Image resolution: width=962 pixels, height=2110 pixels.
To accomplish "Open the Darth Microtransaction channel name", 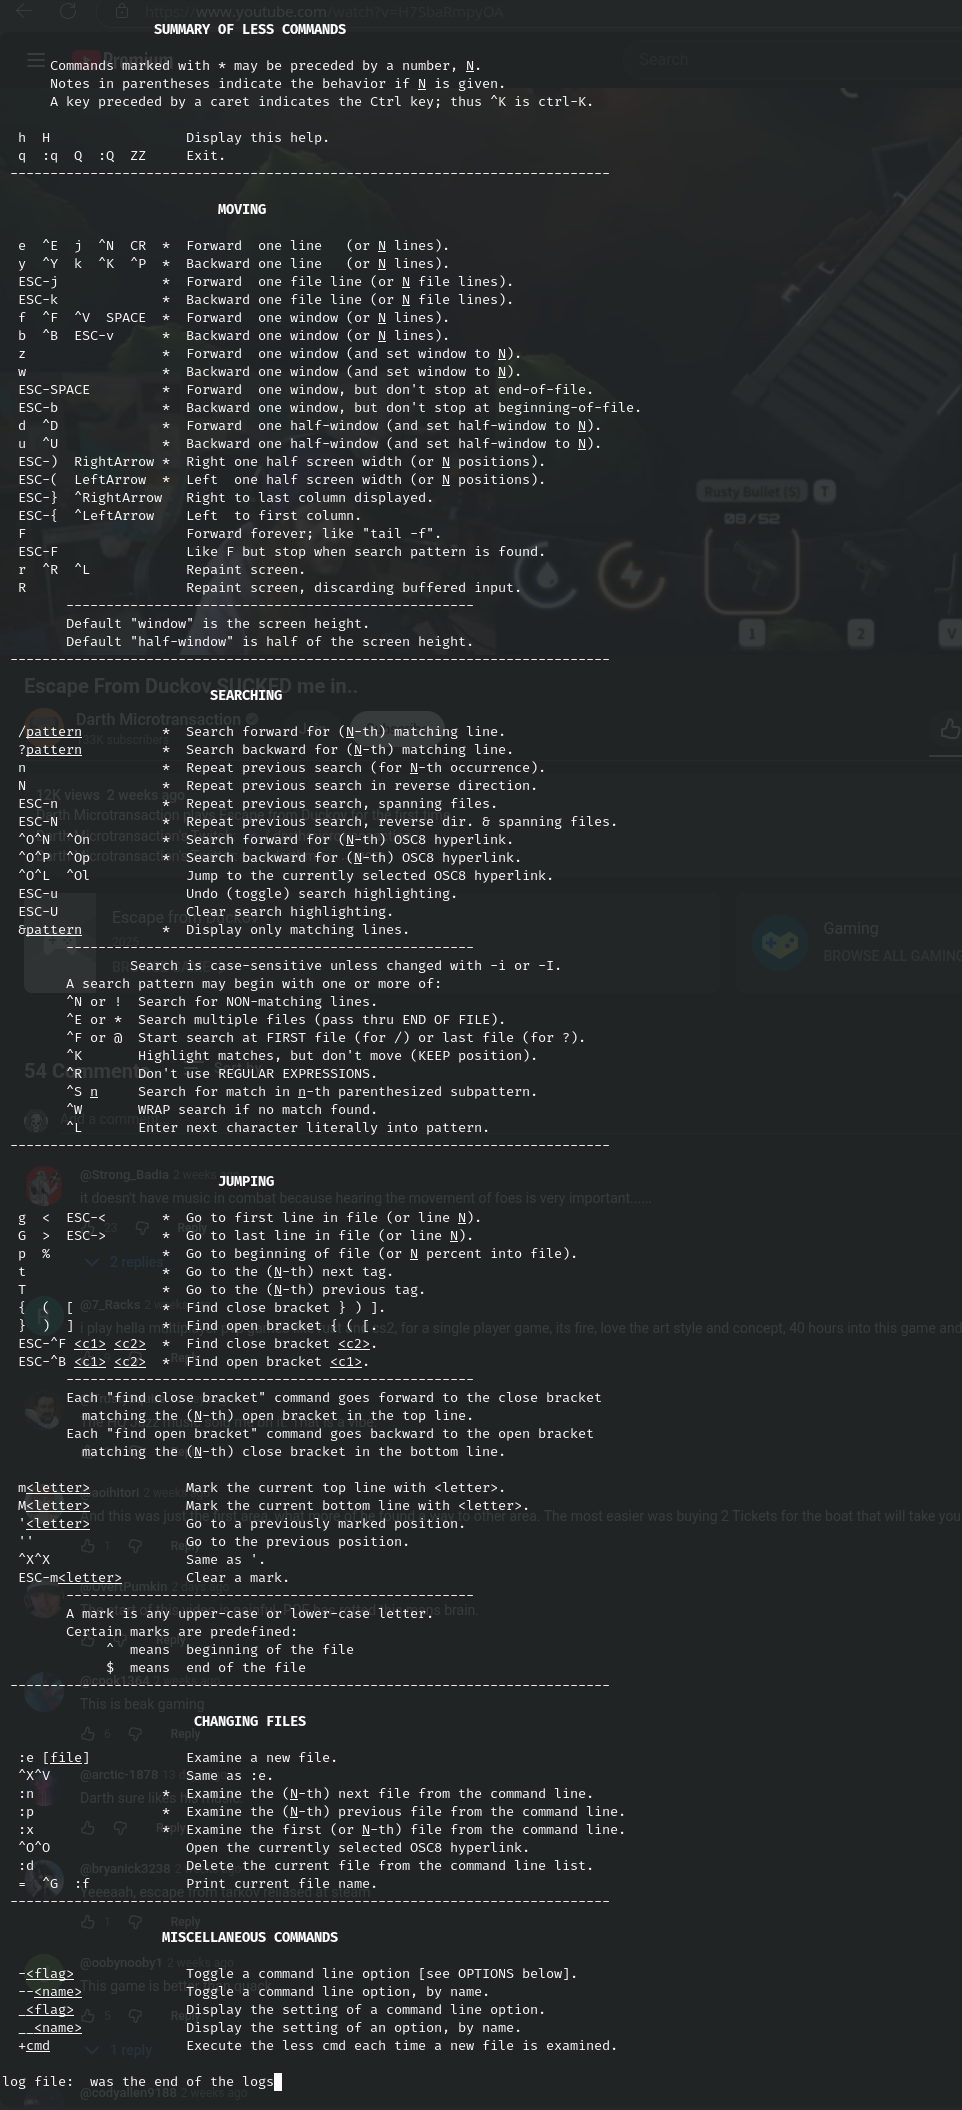I will [158, 719].
